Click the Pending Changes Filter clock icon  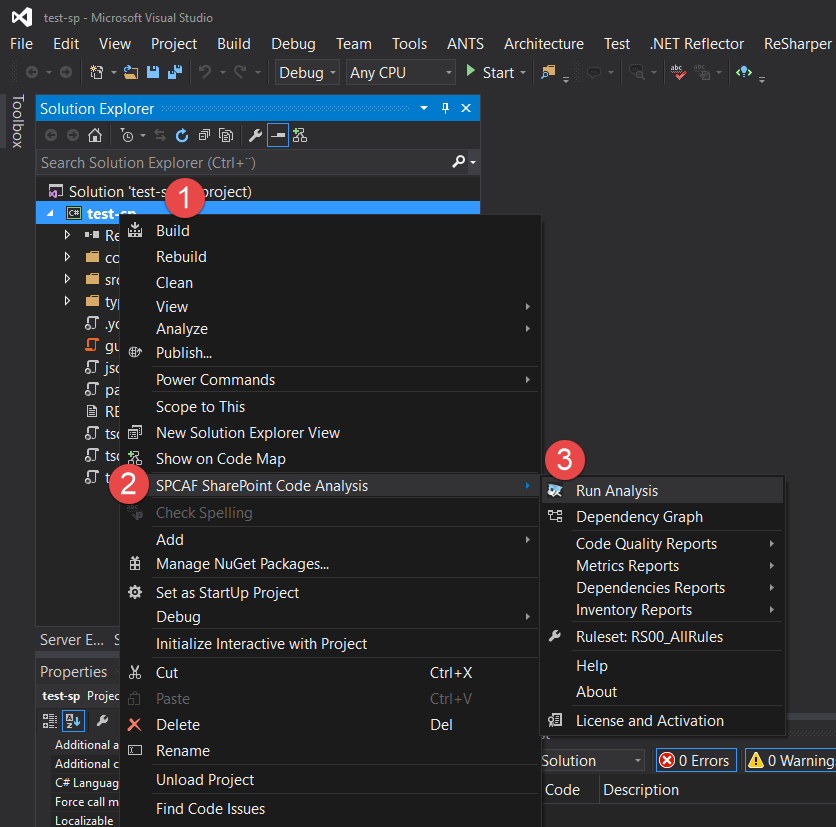(x=127, y=135)
